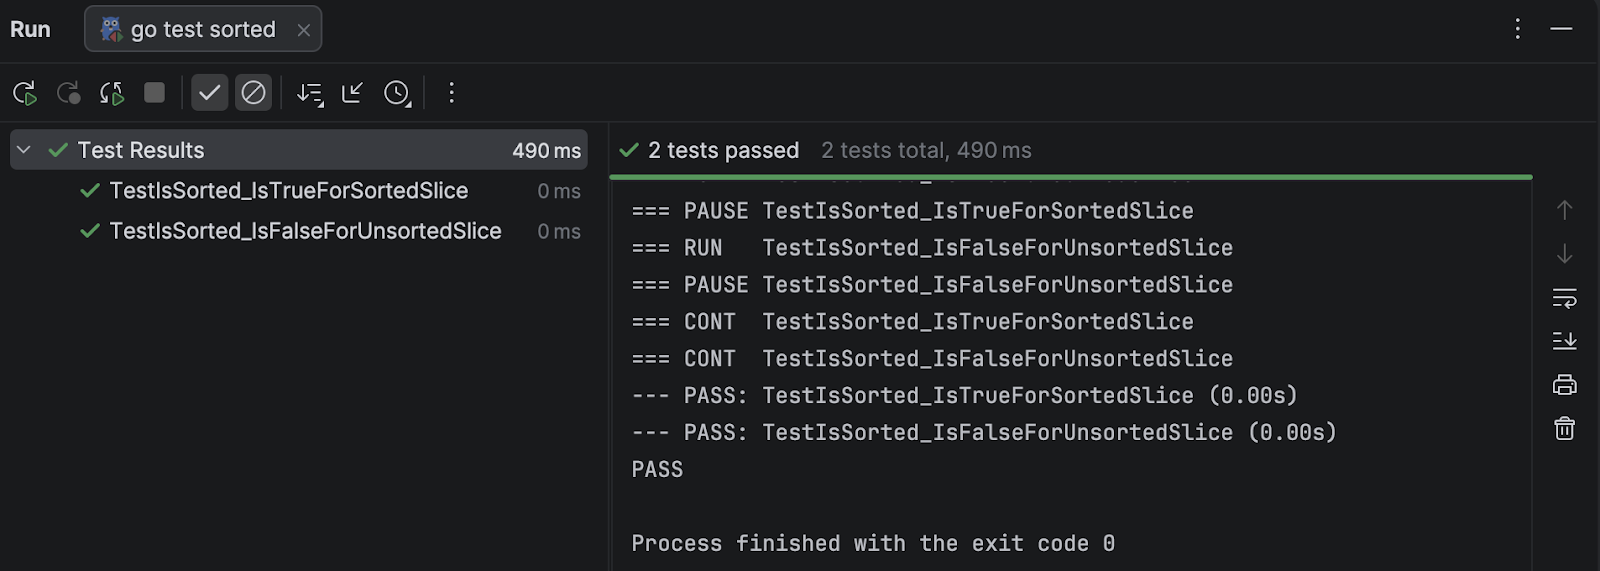Select TestIsSorted_IsFalseForUnsortedSlice test item
The image size is (1600, 571).
pyautogui.click(x=305, y=231)
